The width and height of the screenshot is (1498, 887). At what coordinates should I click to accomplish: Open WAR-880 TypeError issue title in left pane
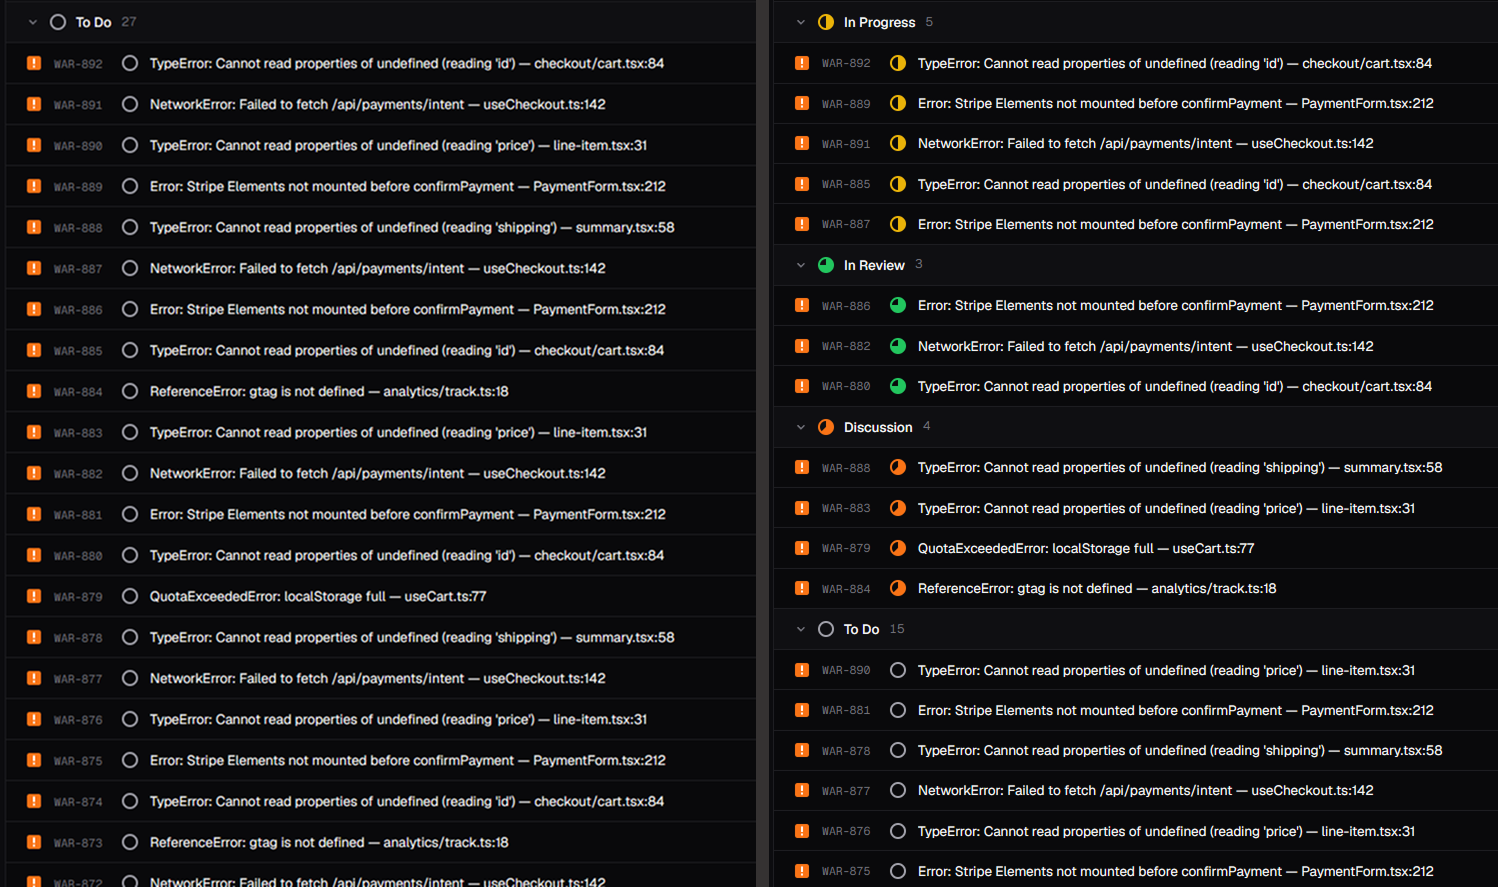click(x=407, y=555)
